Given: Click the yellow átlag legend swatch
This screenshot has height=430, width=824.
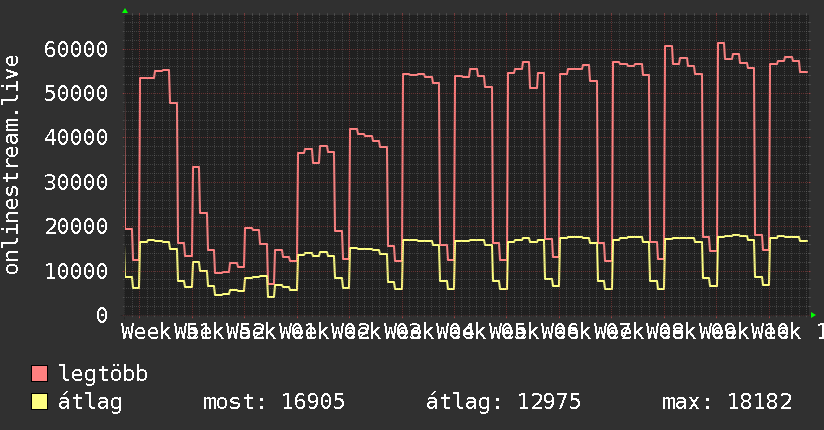Looking at the screenshot, I should [39, 402].
